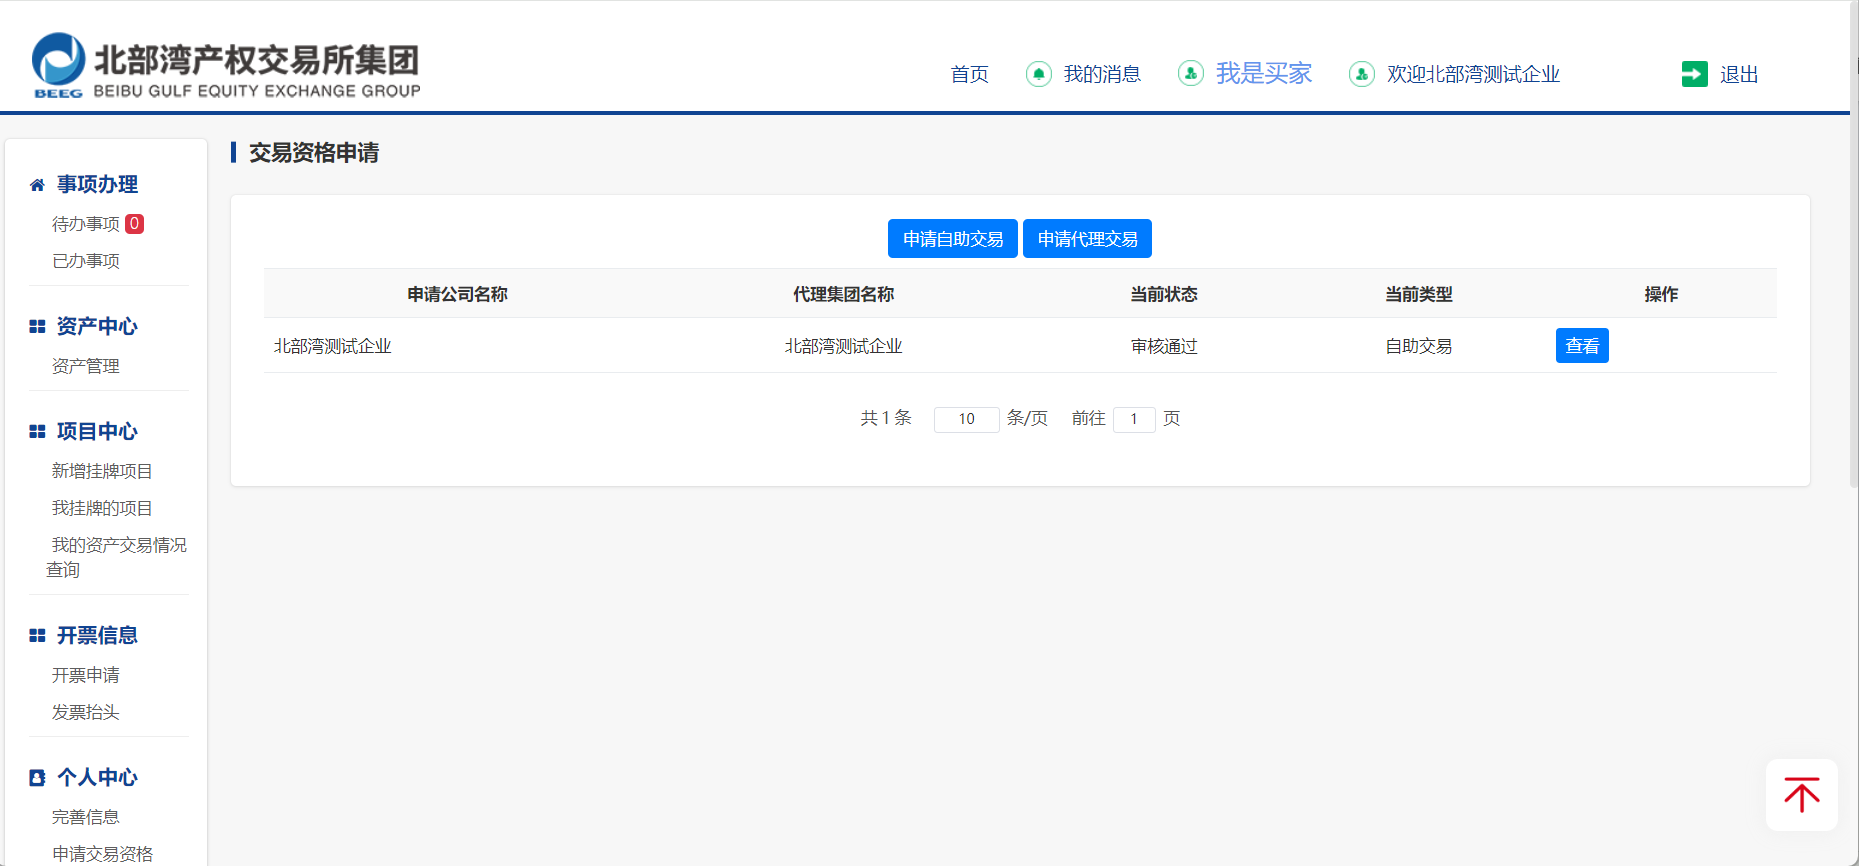Click the 申请公司名称 column header
The width and height of the screenshot is (1859, 866).
(x=457, y=294)
